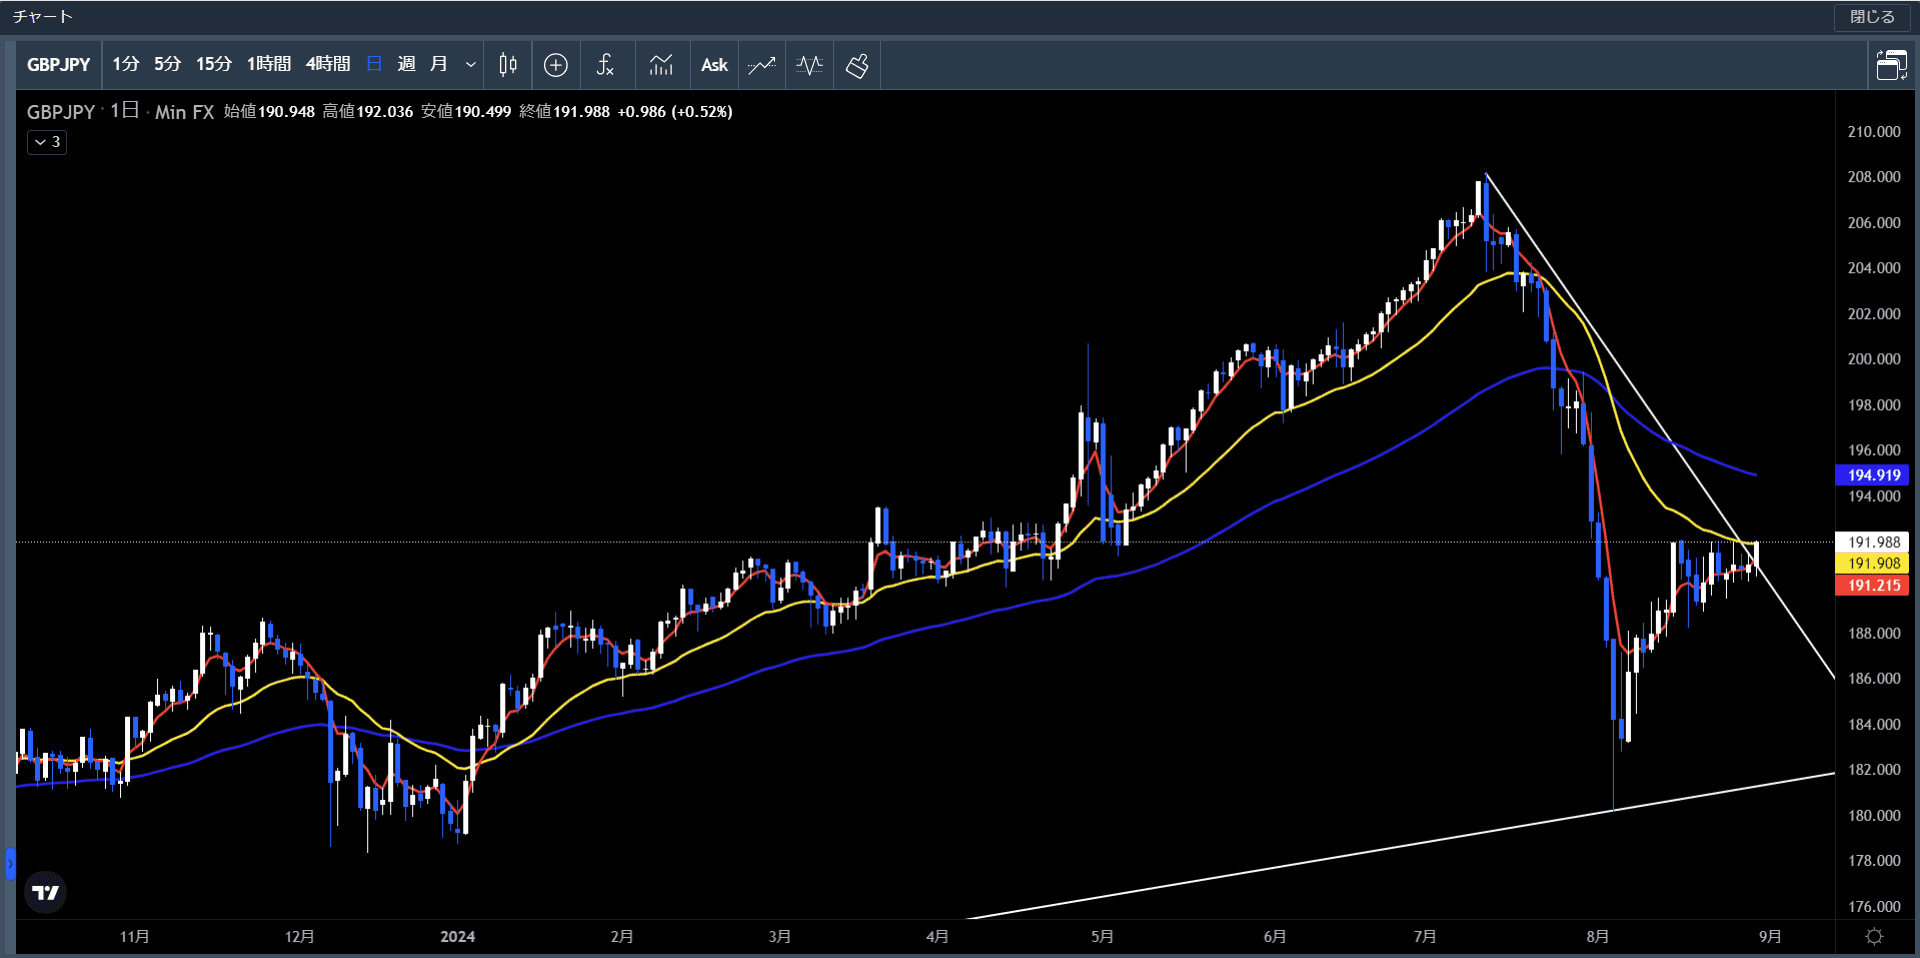Image resolution: width=1920 pixels, height=958 pixels.
Task: Select the 4時間 timeframe
Action: 327,65
